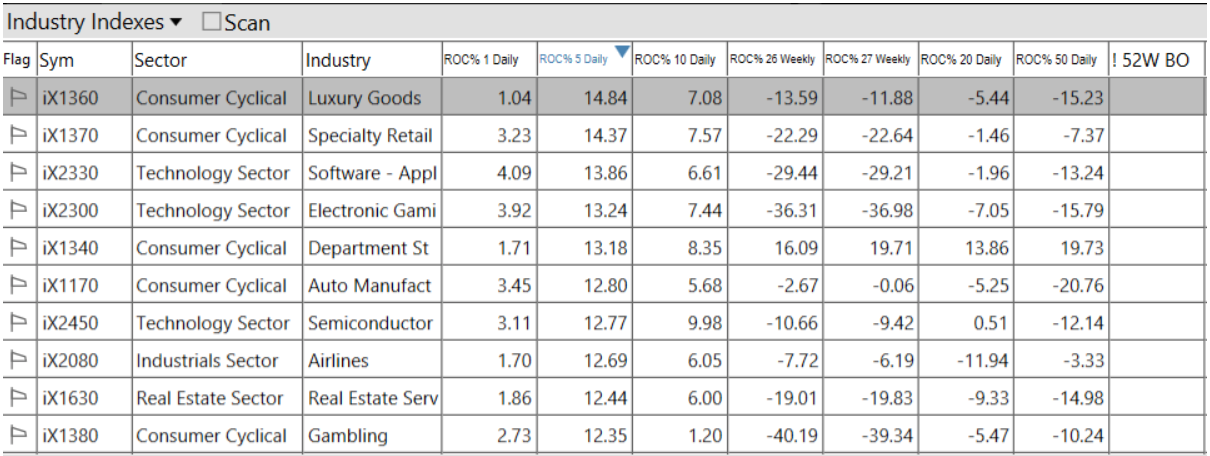Click the flag icon for iX1360
This screenshot has width=1210, height=456.
click(18, 98)
